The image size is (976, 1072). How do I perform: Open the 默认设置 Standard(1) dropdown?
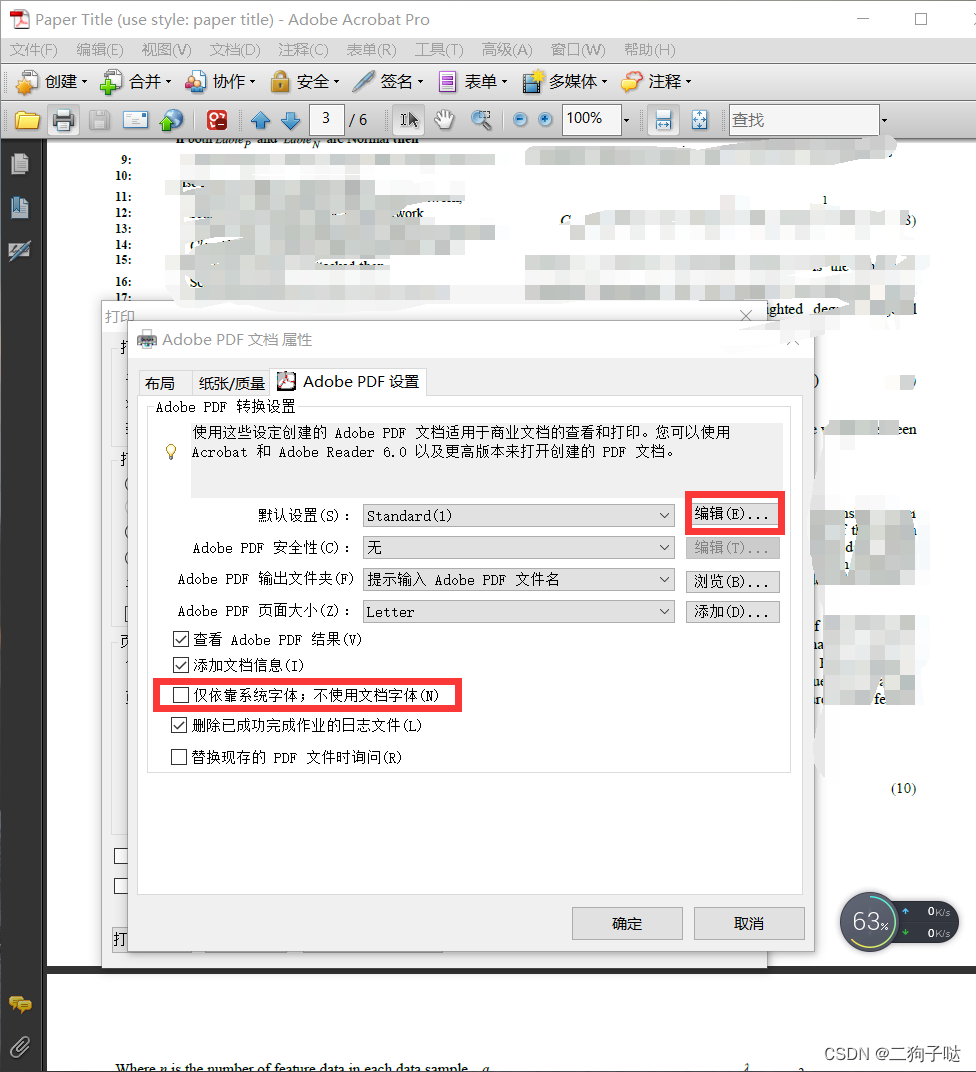[662, 515]
